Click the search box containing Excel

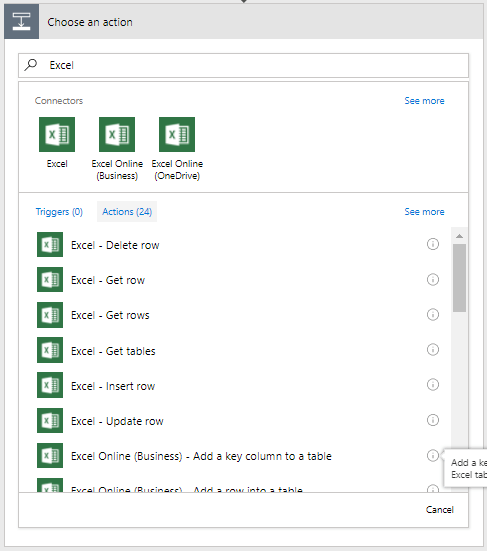coord(244,65)
